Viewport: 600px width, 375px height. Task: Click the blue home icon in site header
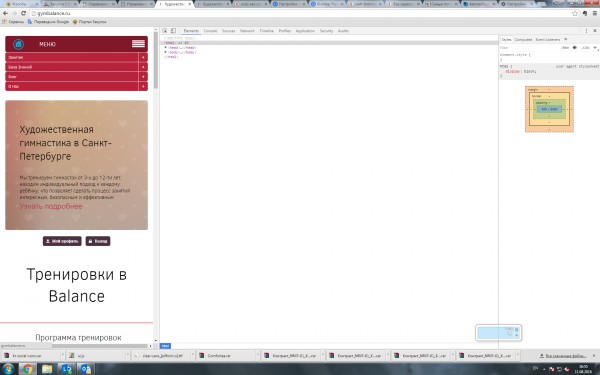(x=18, y=44)
